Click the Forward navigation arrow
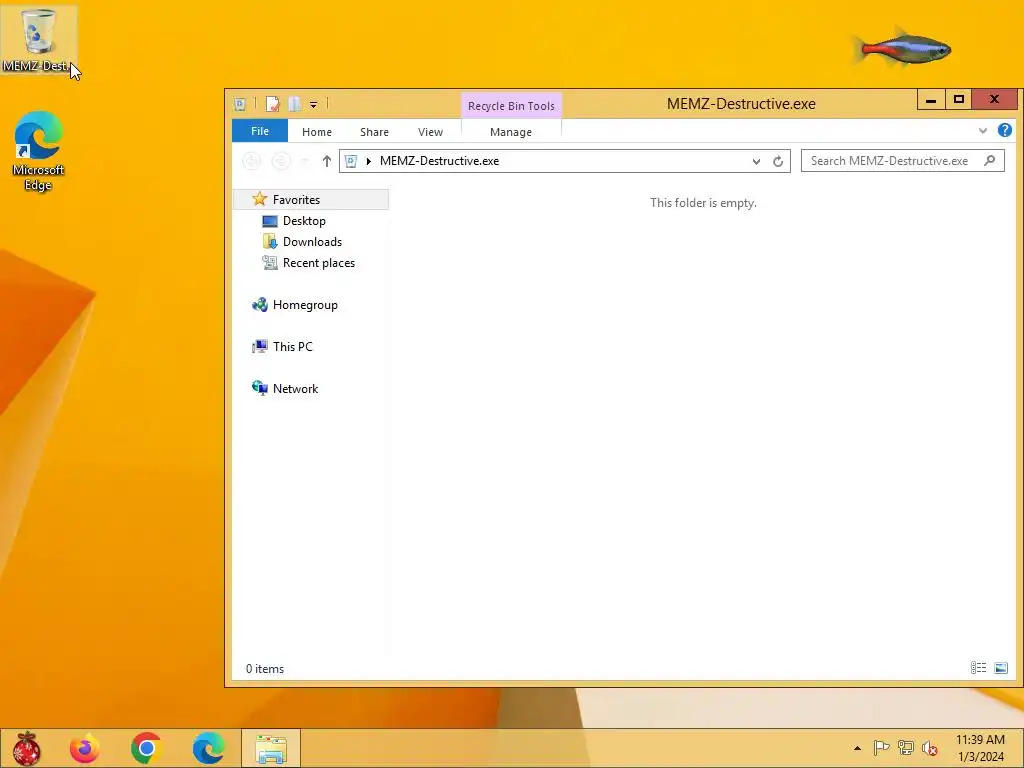The height and width of the screenshot is (768, 1024). pyautogui.click(x=281, y=161)
